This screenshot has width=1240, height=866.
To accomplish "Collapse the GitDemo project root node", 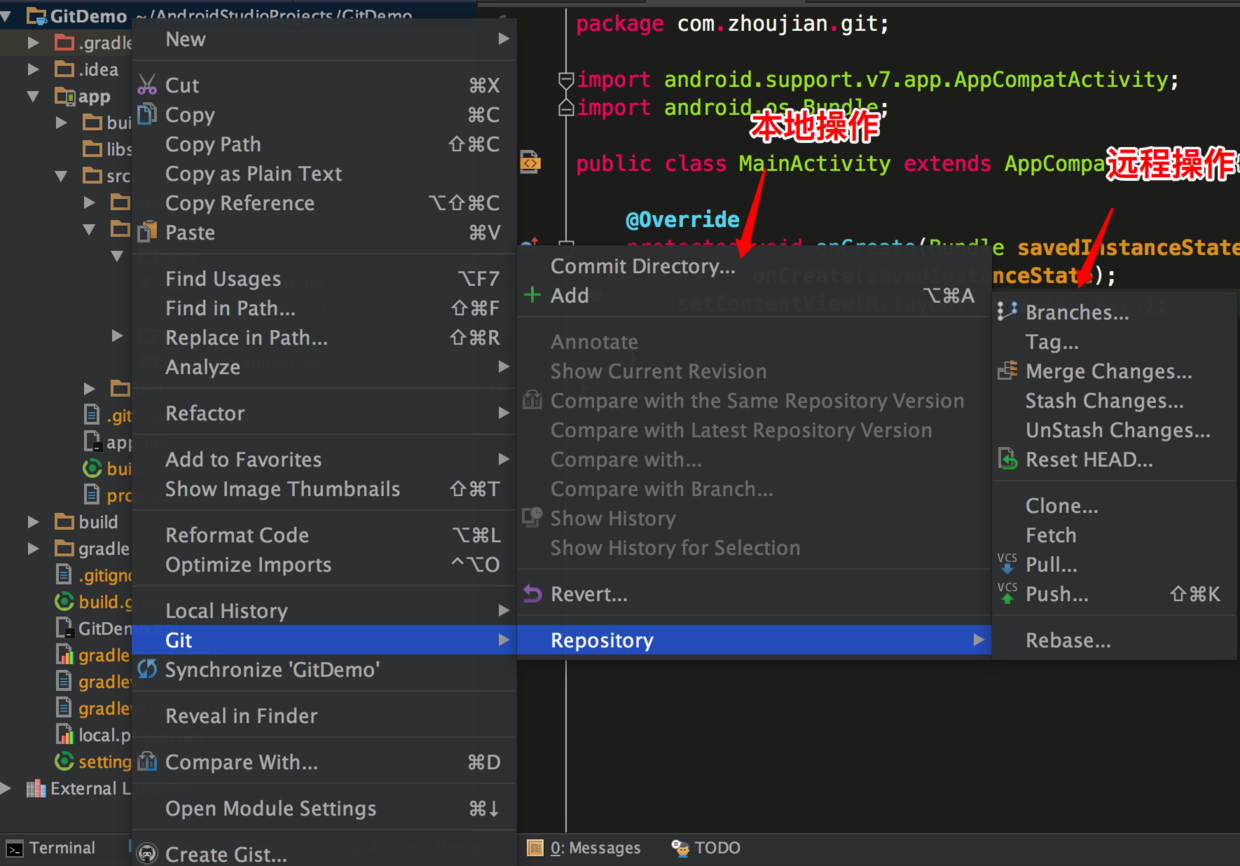I will click(x=7, y=16).
